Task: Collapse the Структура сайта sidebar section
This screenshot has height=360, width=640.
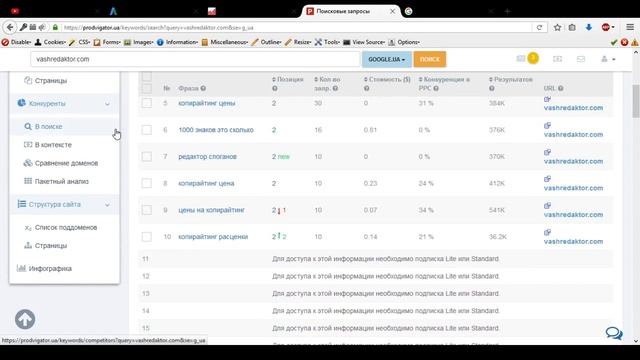Action: coord(107,204)
